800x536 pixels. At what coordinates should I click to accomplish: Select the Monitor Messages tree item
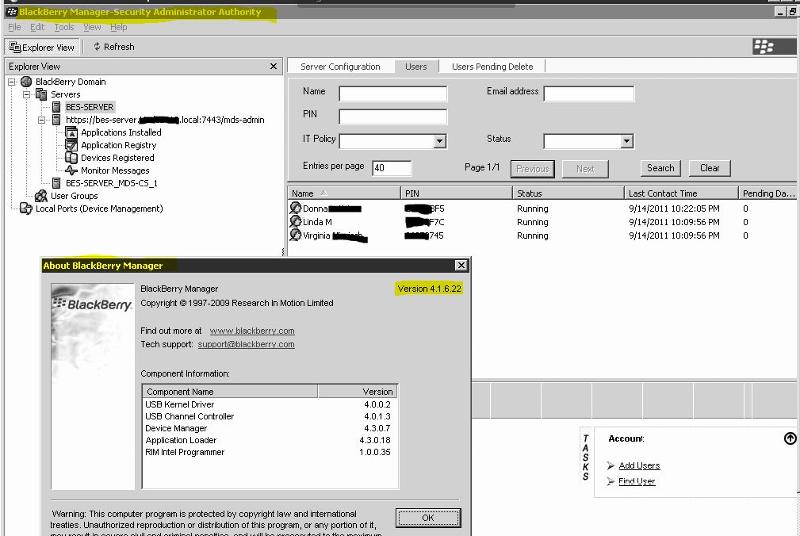point(115,171)
